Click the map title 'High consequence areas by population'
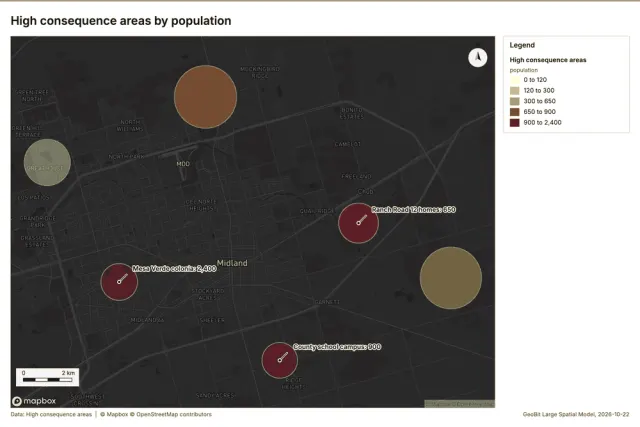 (121, 21)
